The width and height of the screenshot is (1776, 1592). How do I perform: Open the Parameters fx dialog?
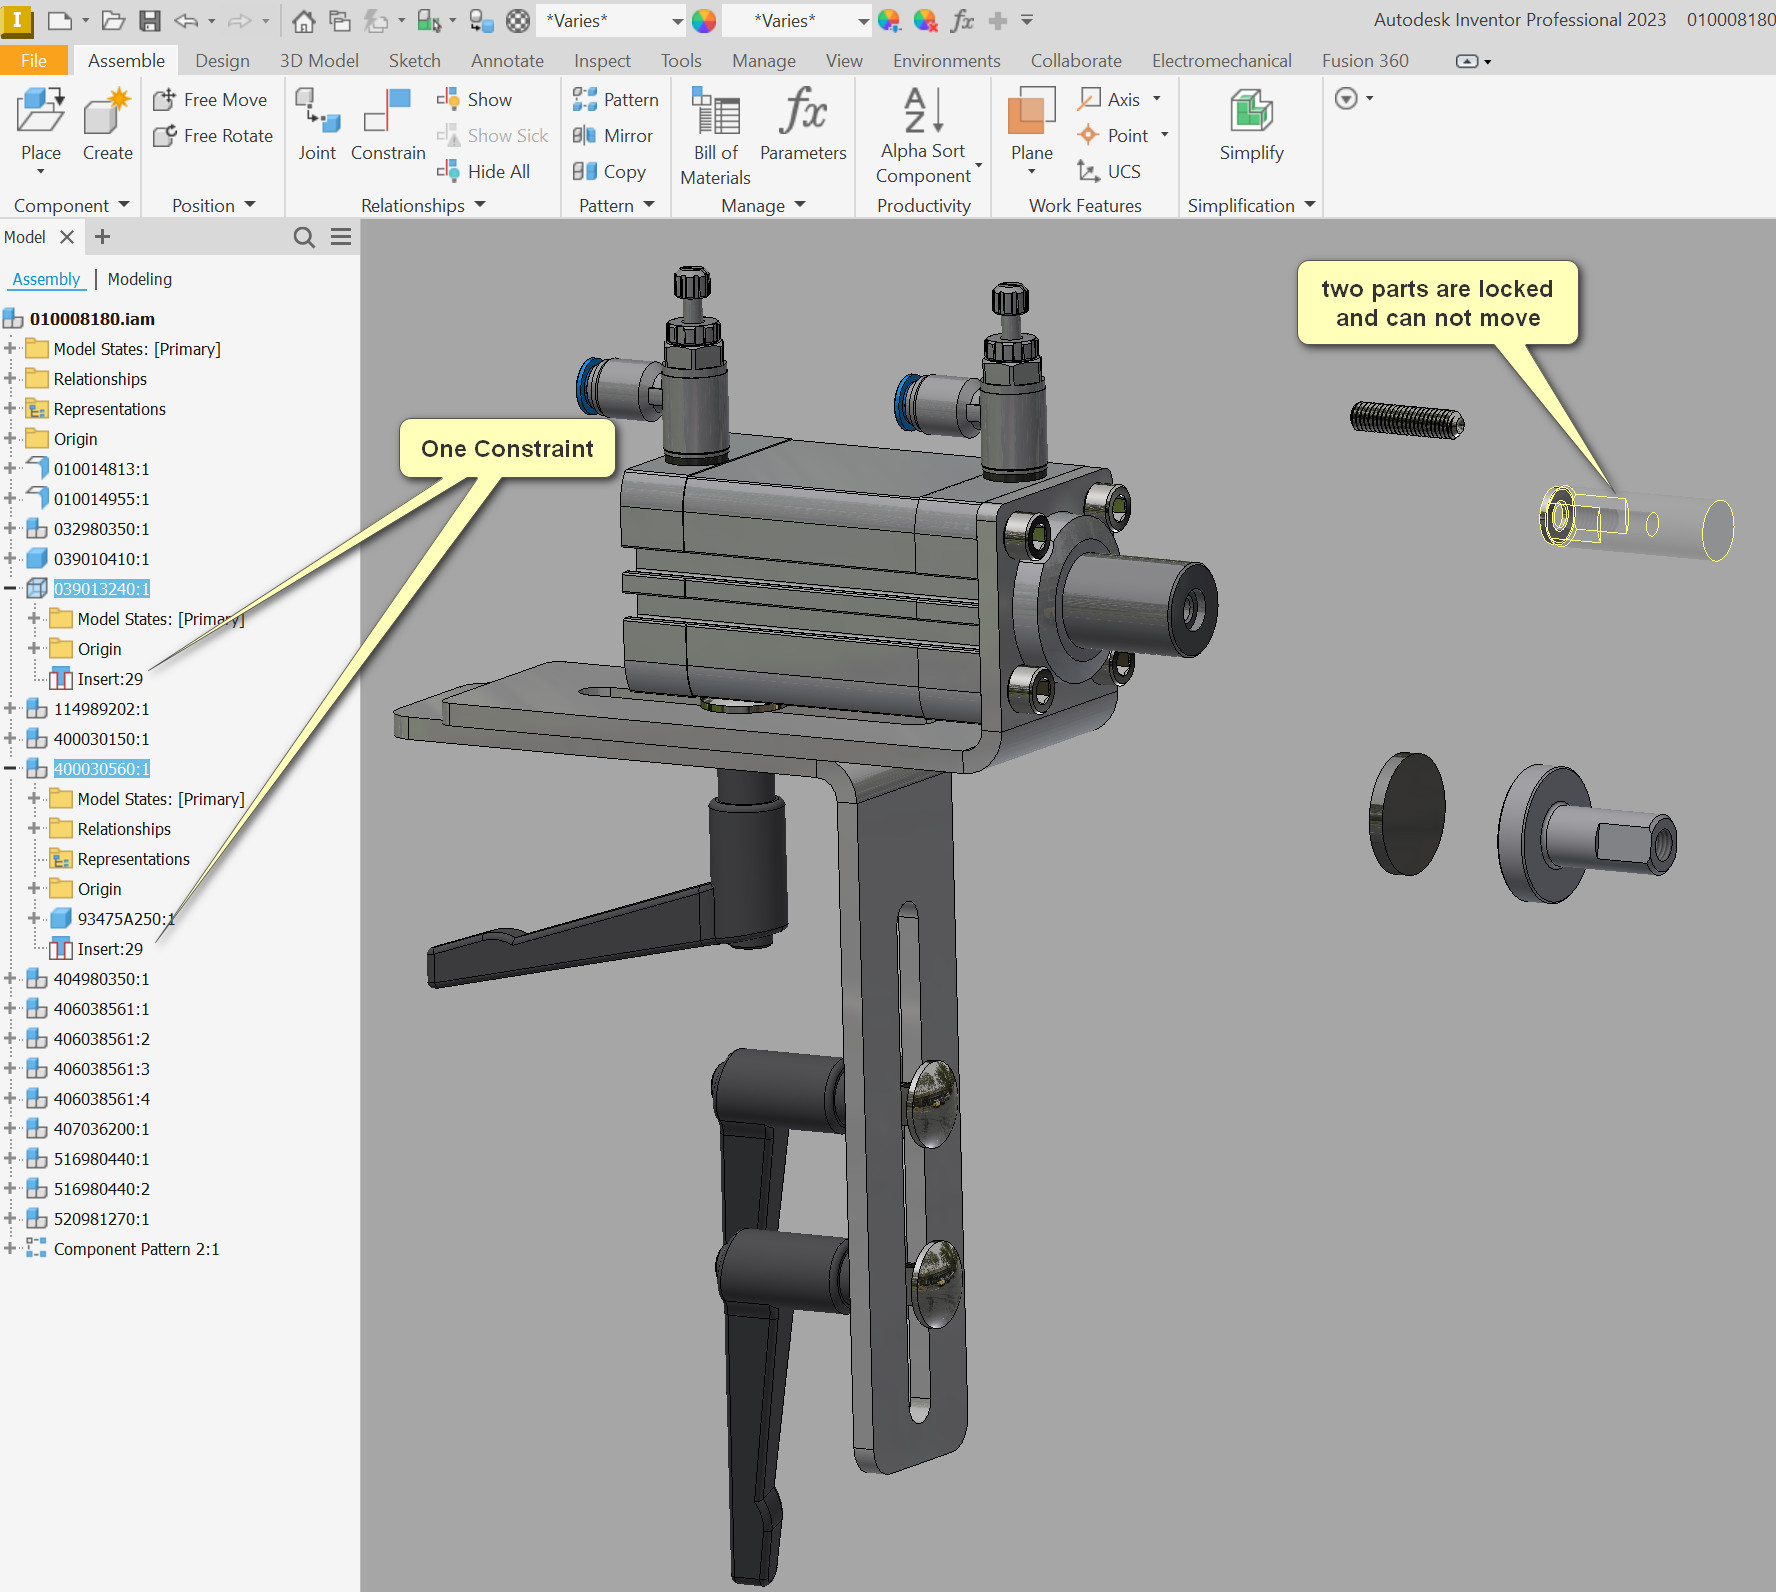pos(803,112)
